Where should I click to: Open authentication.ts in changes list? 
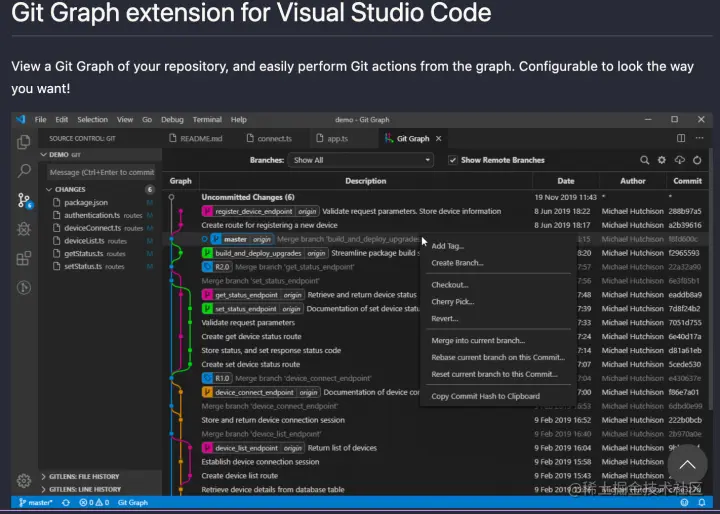[100, 215]
